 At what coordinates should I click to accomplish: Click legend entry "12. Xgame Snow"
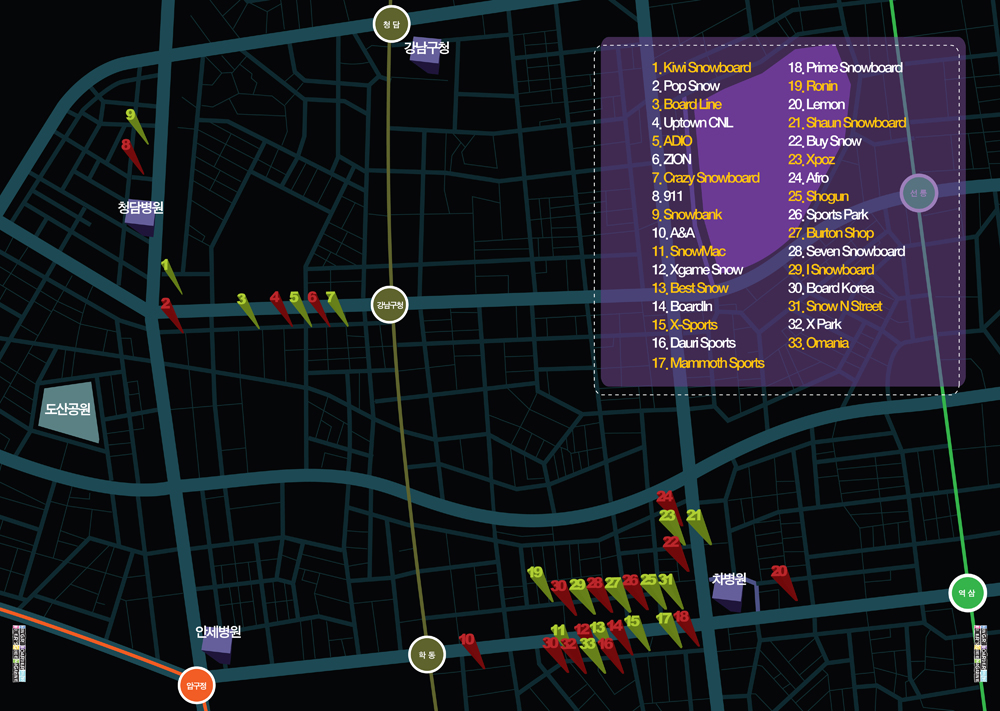(697, 270)
